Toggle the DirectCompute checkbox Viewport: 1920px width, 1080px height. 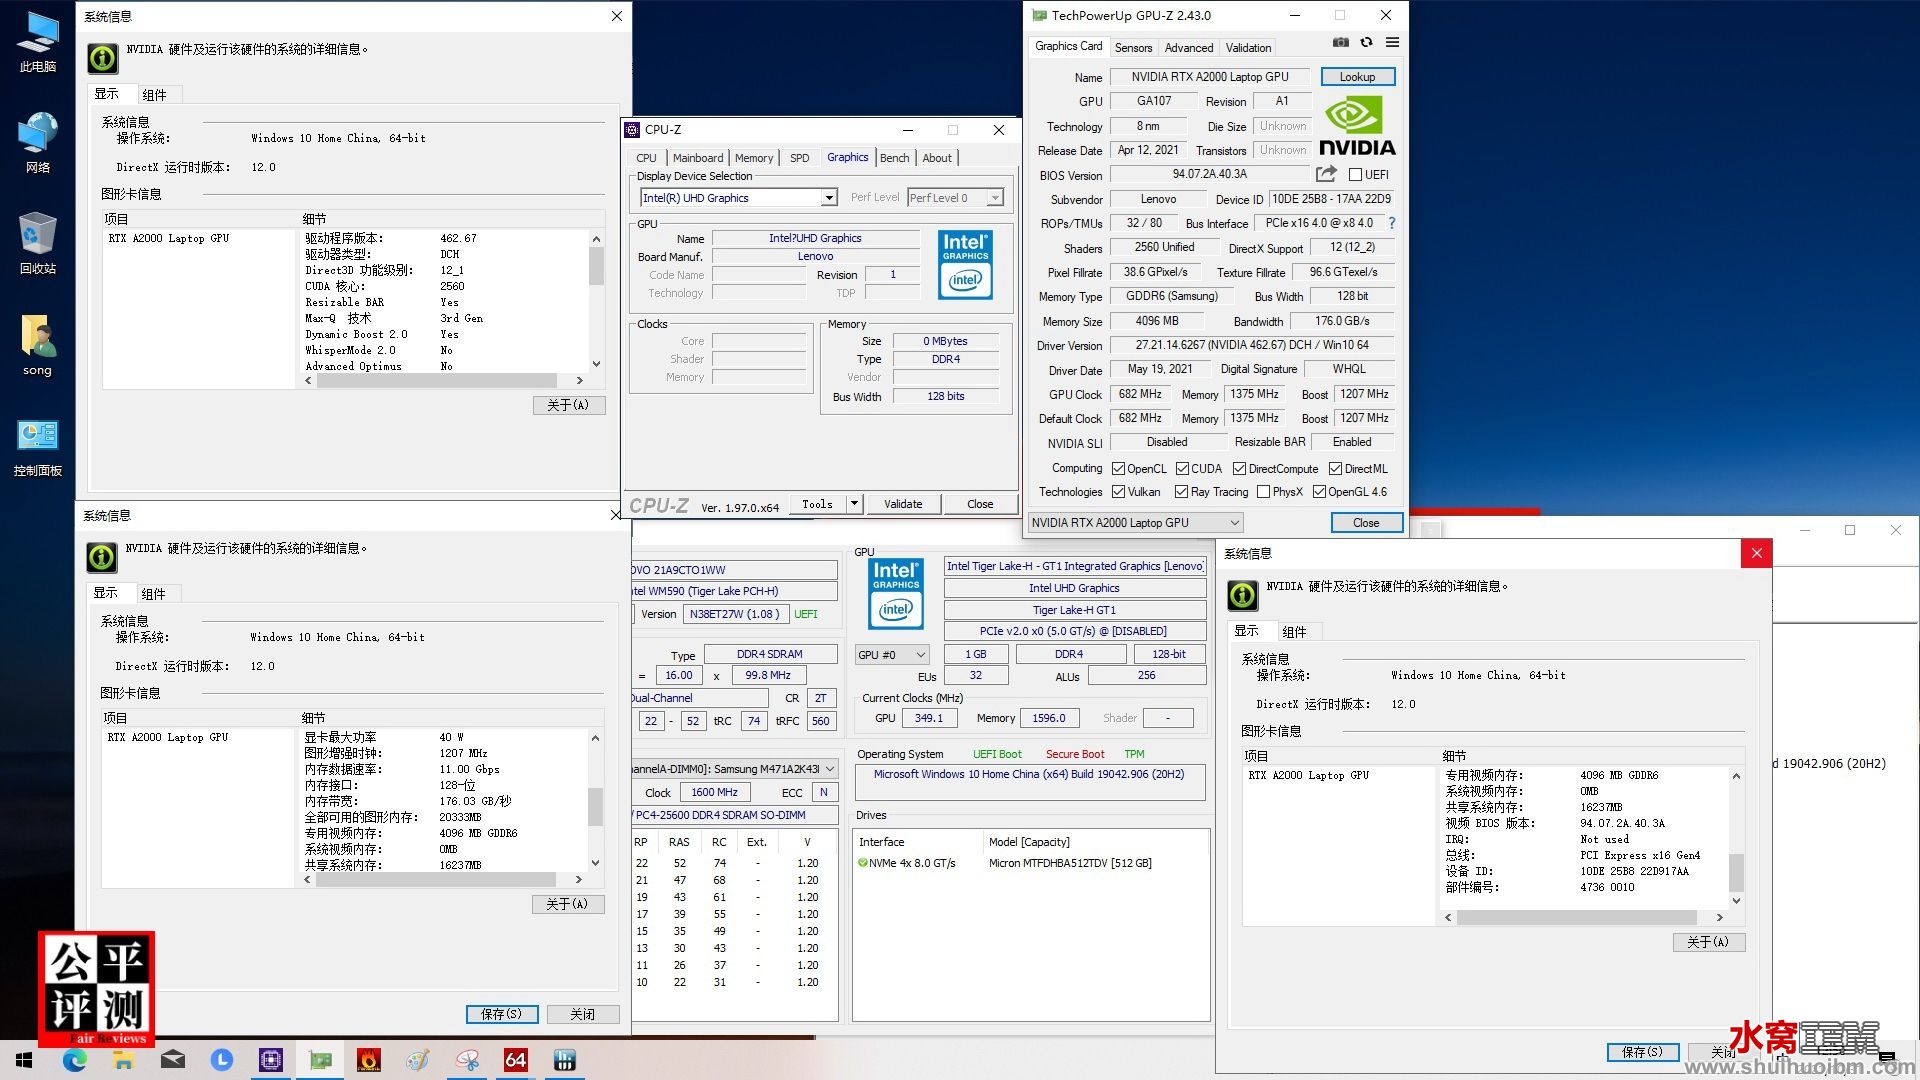tap(1239, 468)
